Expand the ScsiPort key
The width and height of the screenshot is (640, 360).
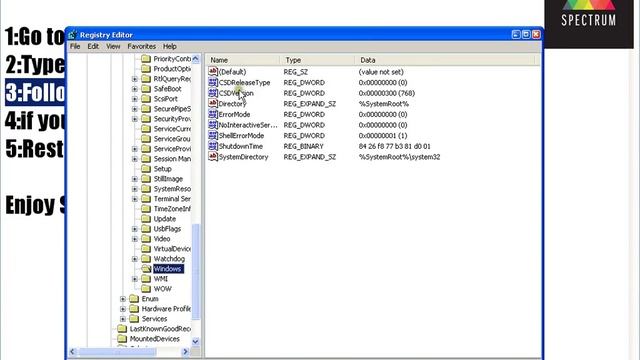pos(135,99)
